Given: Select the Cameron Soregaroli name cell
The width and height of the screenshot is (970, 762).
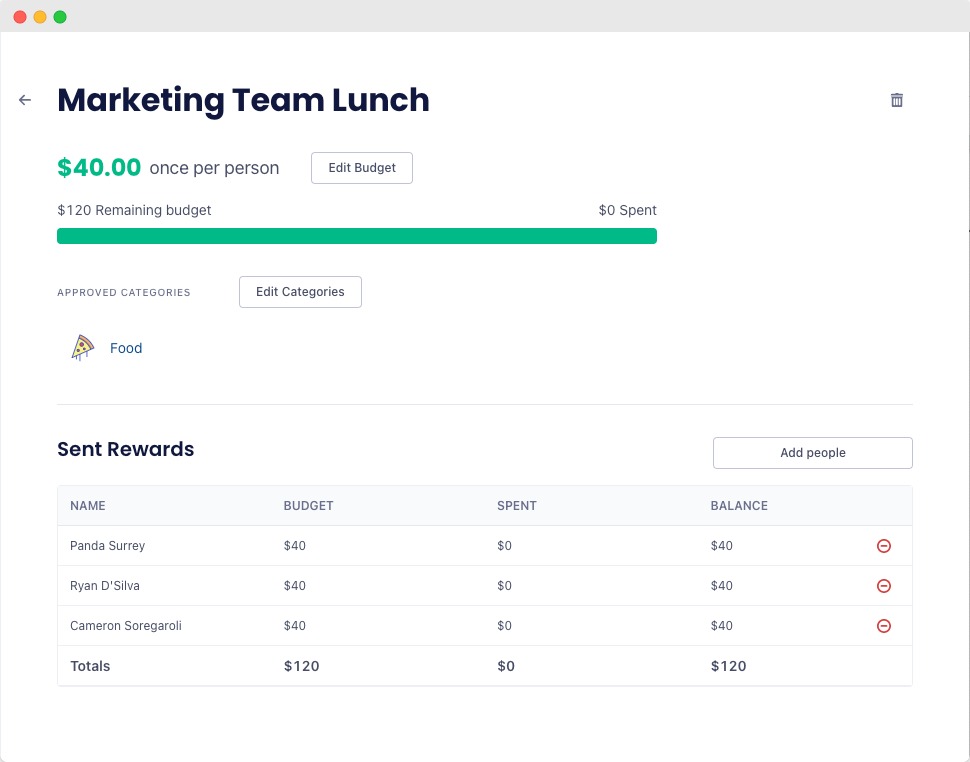Looking at the screenshot, I should [126, 626].
